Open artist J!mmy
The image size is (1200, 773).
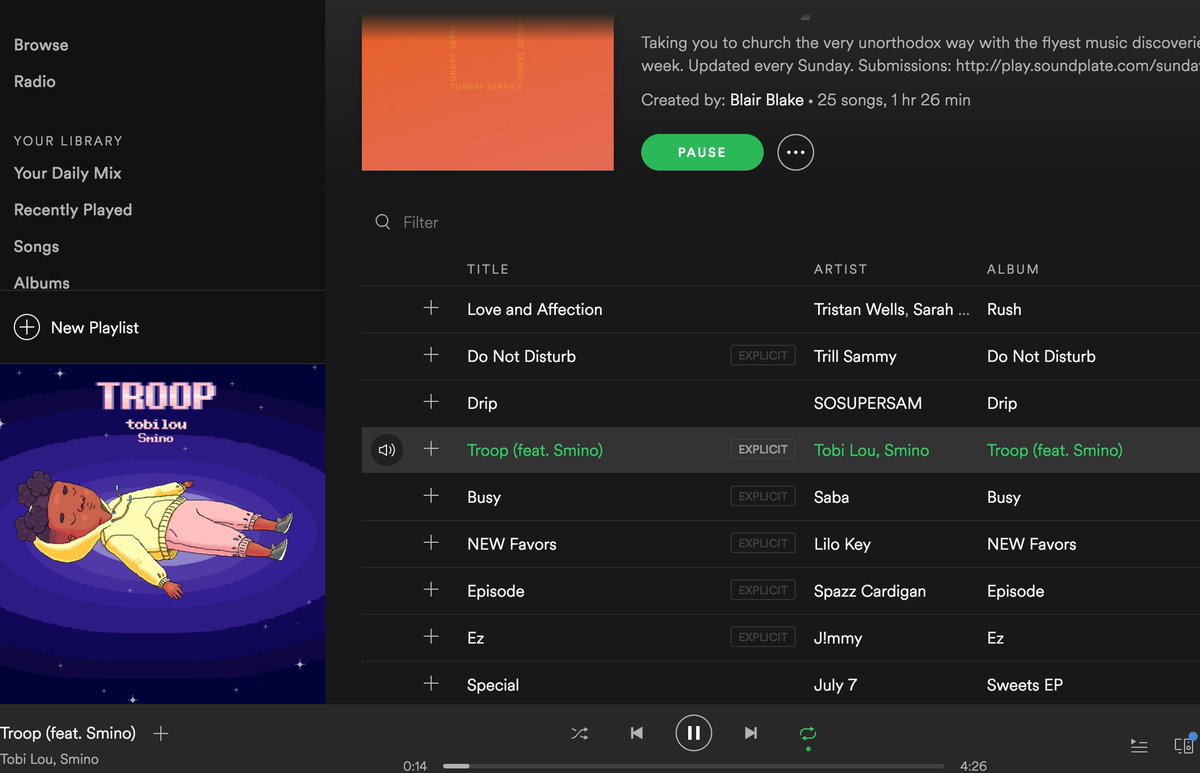point(839,638)
